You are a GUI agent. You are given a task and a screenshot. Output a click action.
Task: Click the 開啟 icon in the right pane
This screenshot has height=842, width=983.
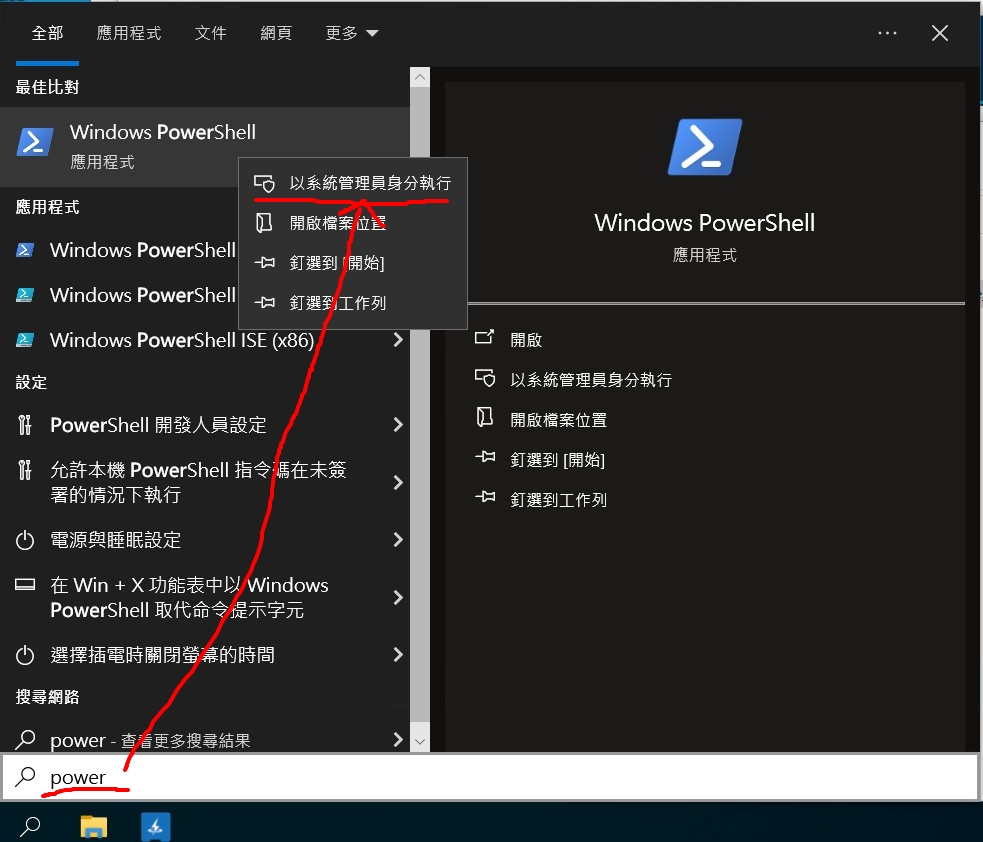(x=485, y=338)
